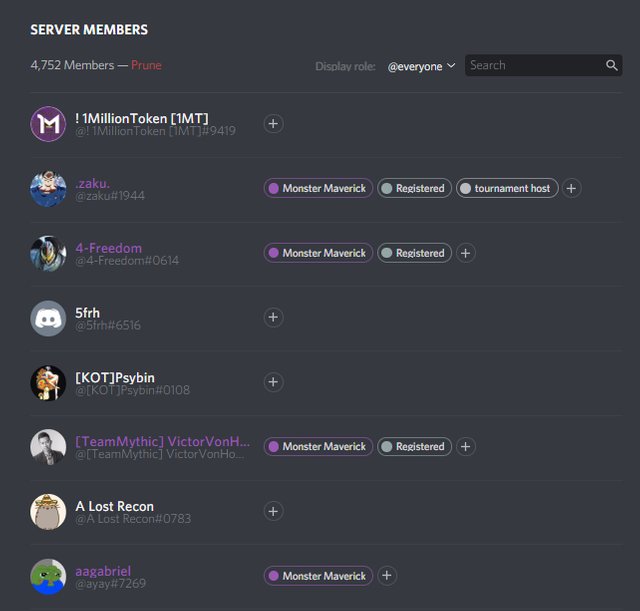Remove tournament host role from .zaku.
The image size is (640, 611).
tap(465, 188)
